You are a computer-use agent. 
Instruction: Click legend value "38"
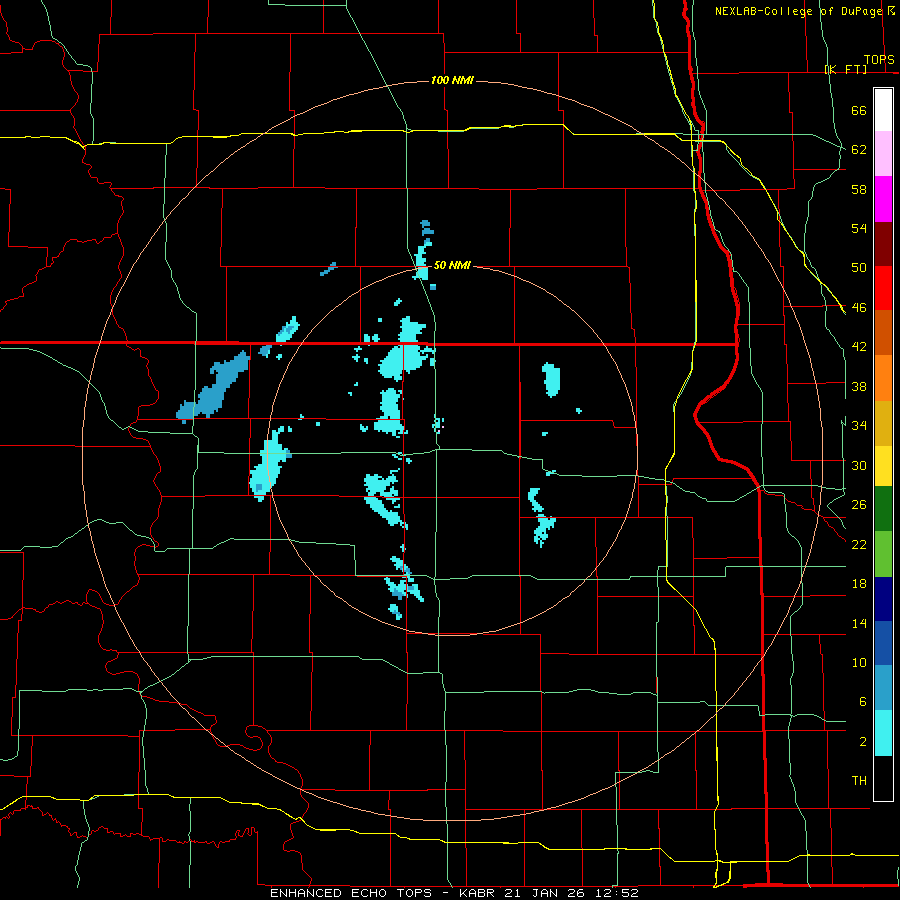click(859, 386)
